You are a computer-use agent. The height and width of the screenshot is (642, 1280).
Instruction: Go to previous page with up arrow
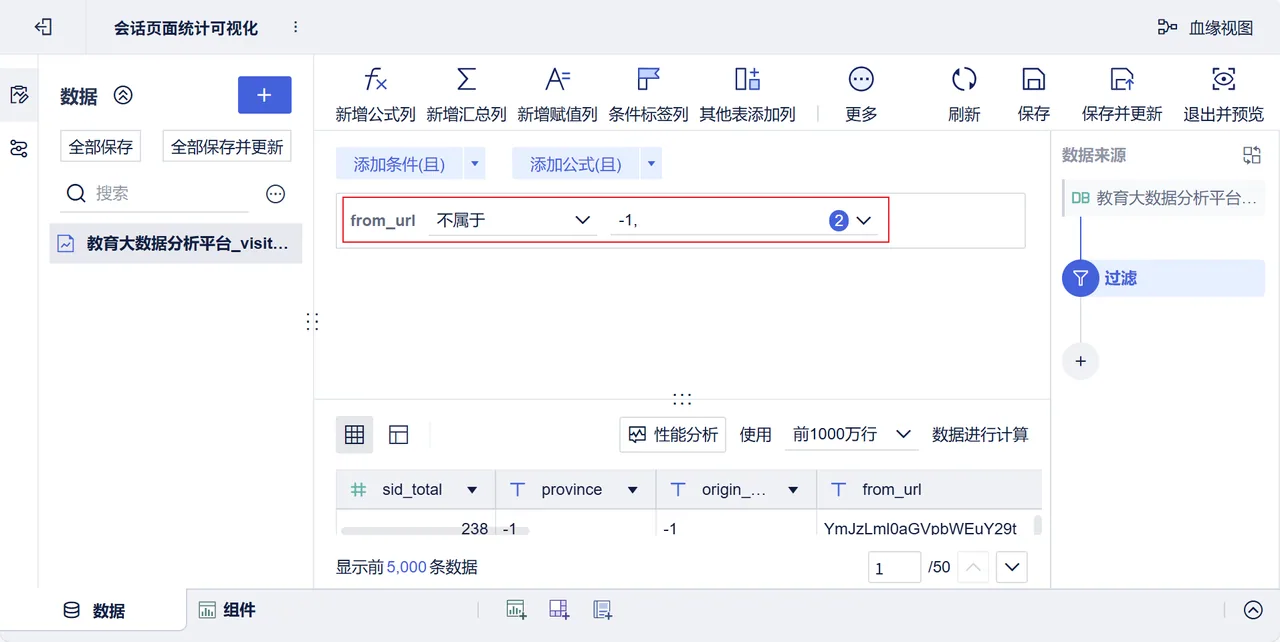click(x=973, y=567)
